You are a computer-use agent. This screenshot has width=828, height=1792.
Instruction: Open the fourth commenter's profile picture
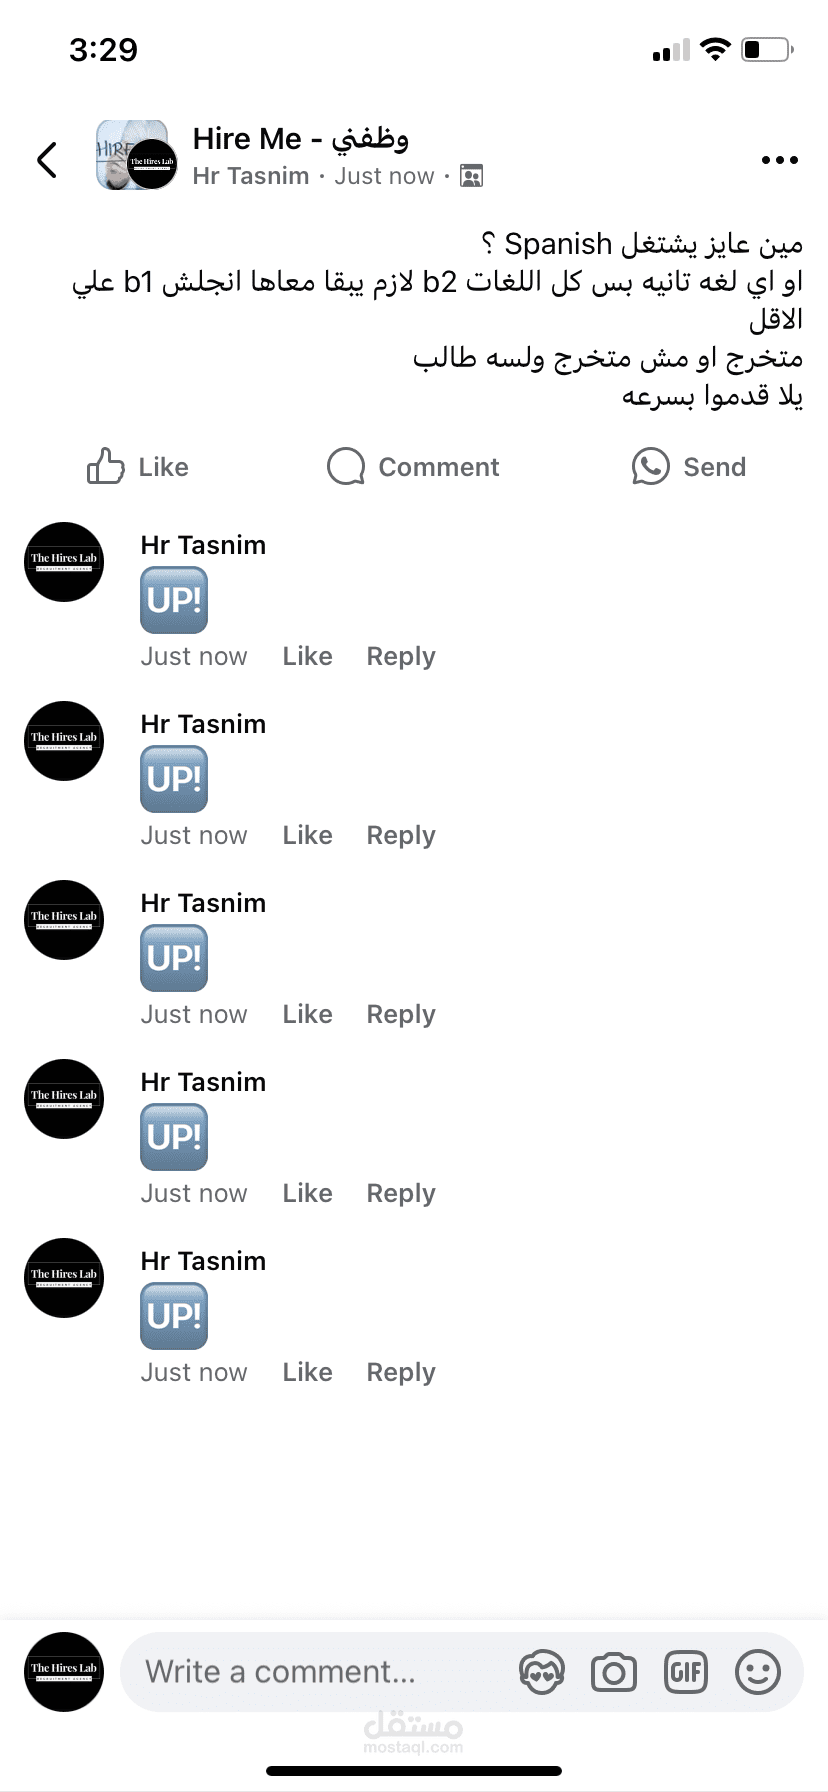64,1099
